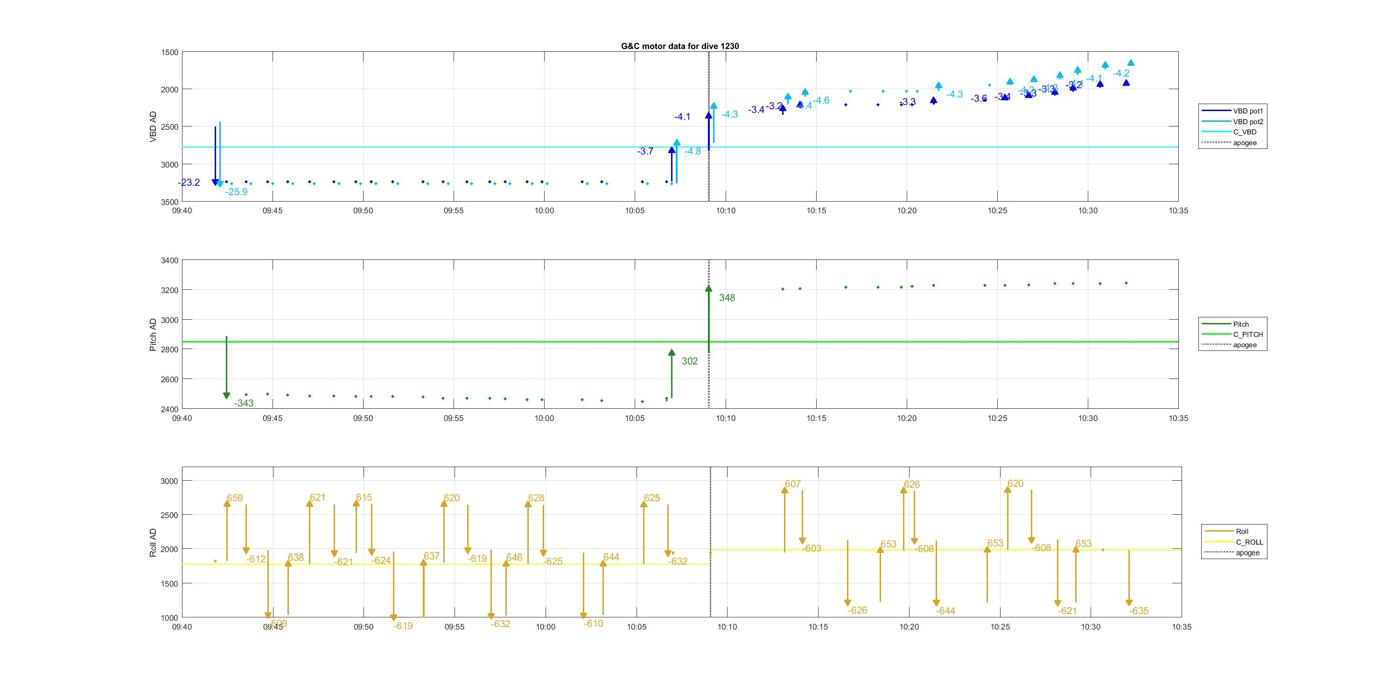This screenshot has height=693, width=1400.
Task: Click the "-4.8" VBD data label
Action: coord(692,151)
